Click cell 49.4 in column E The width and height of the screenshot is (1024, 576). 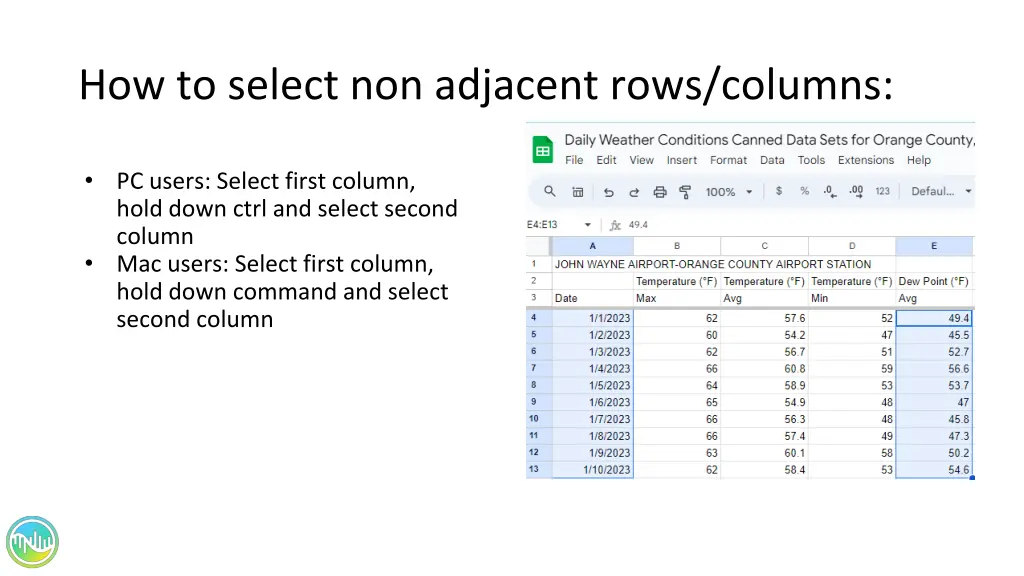934,318
